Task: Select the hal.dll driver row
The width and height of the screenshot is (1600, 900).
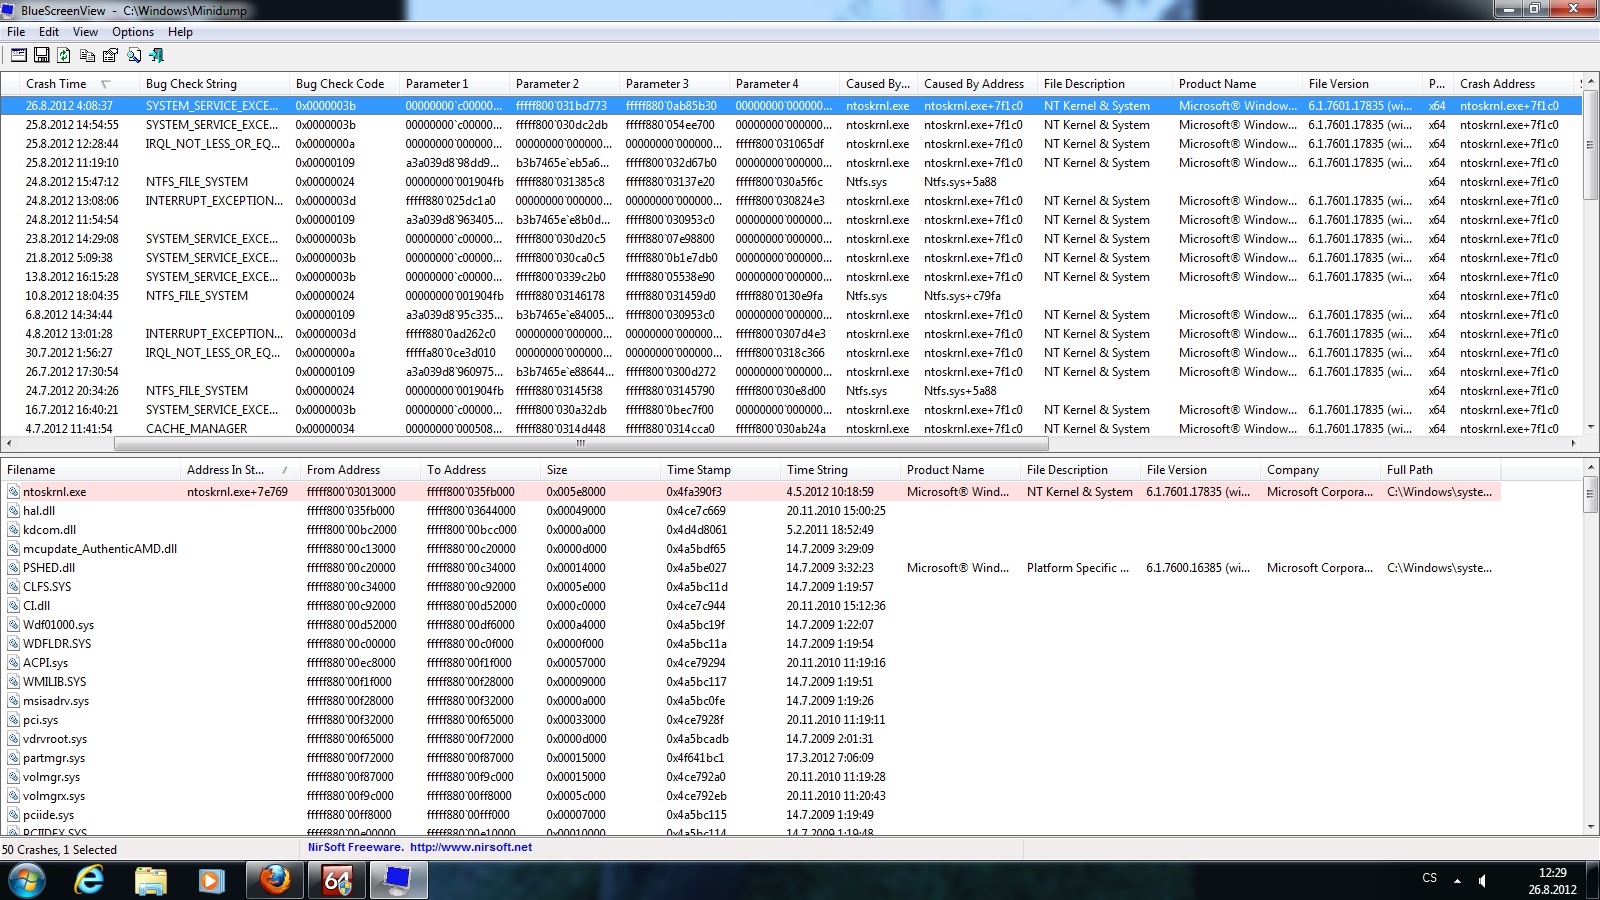Action: tap(39, 511)
